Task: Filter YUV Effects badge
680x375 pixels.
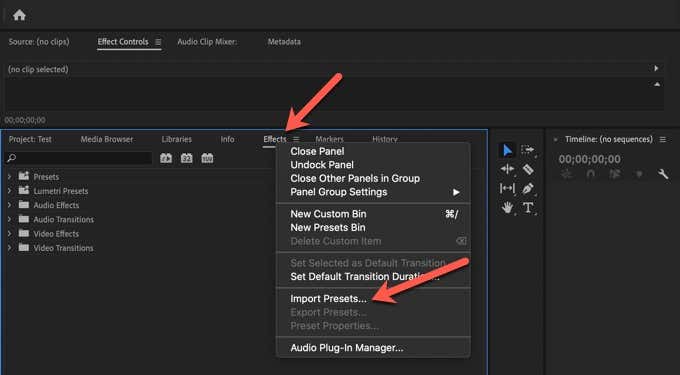Action: click(207, 158)
